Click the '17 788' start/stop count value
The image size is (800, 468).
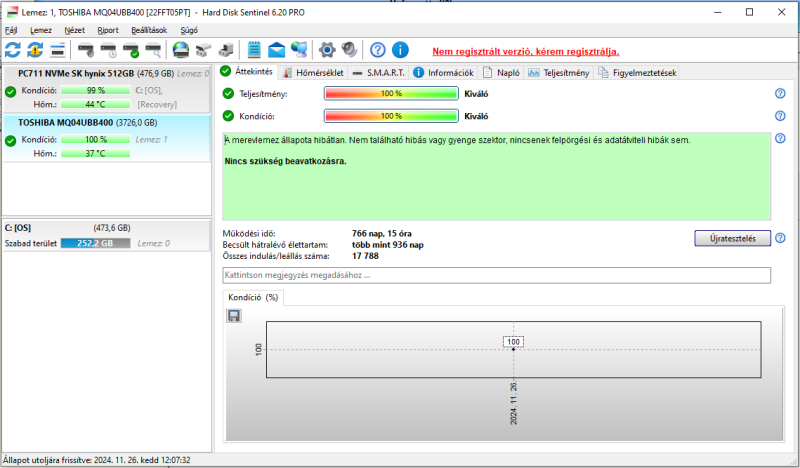365,256
